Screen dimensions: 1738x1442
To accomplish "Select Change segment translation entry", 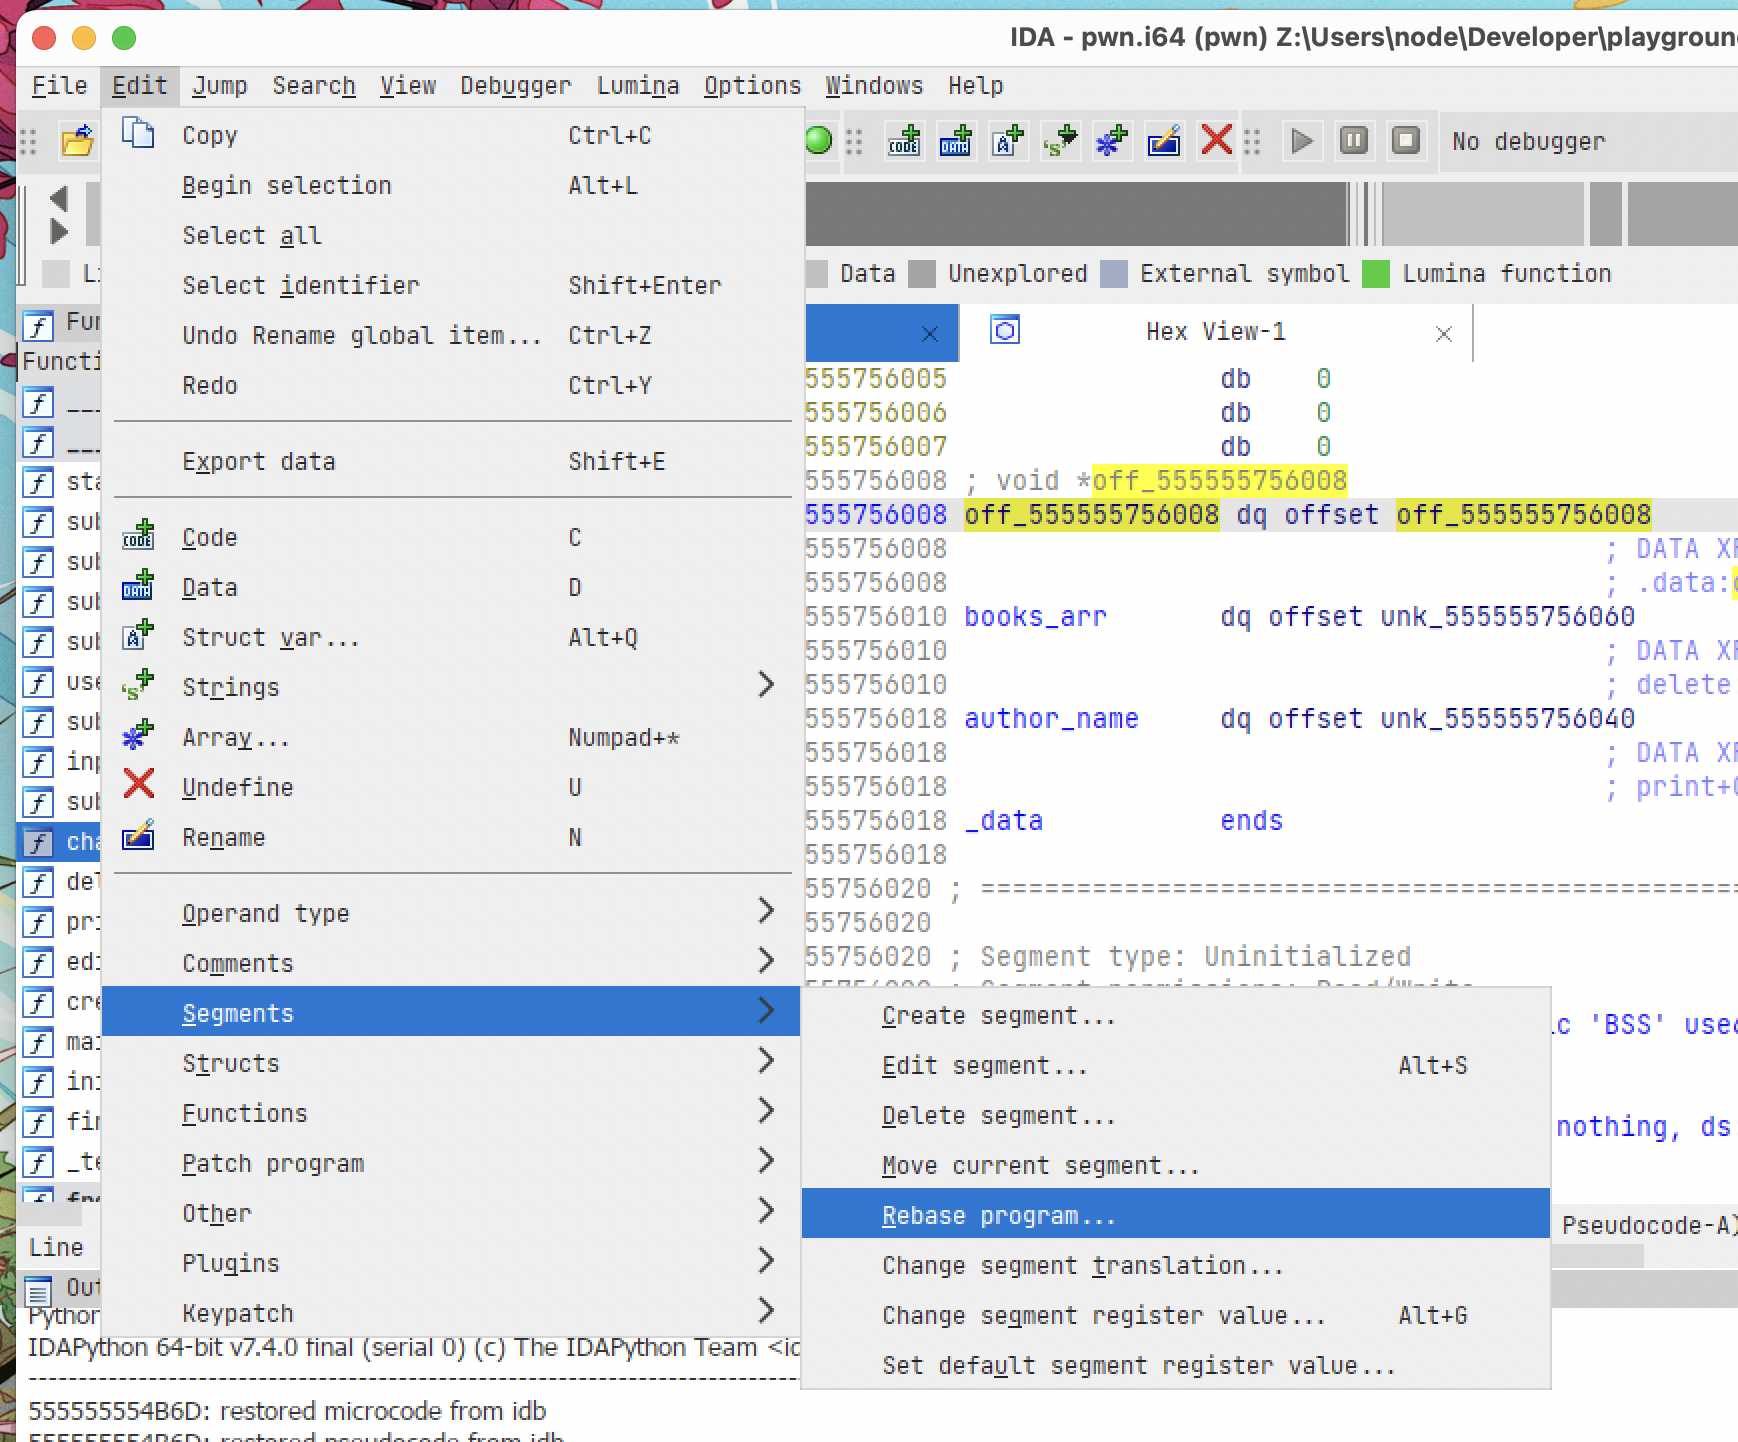I will point(1176,1264).
